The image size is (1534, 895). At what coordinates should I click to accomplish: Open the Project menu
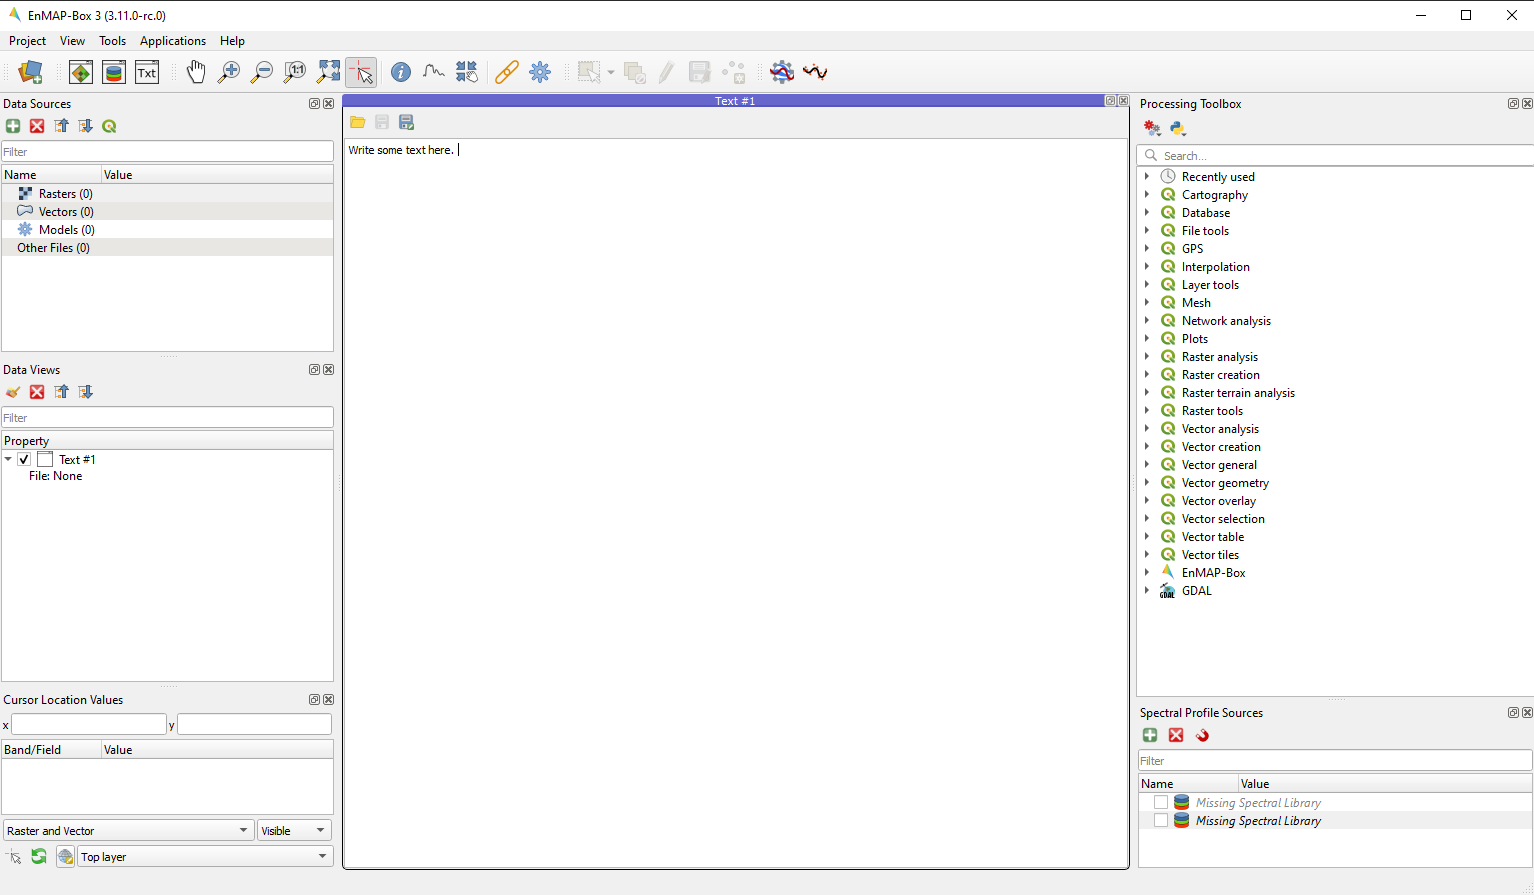27,41
